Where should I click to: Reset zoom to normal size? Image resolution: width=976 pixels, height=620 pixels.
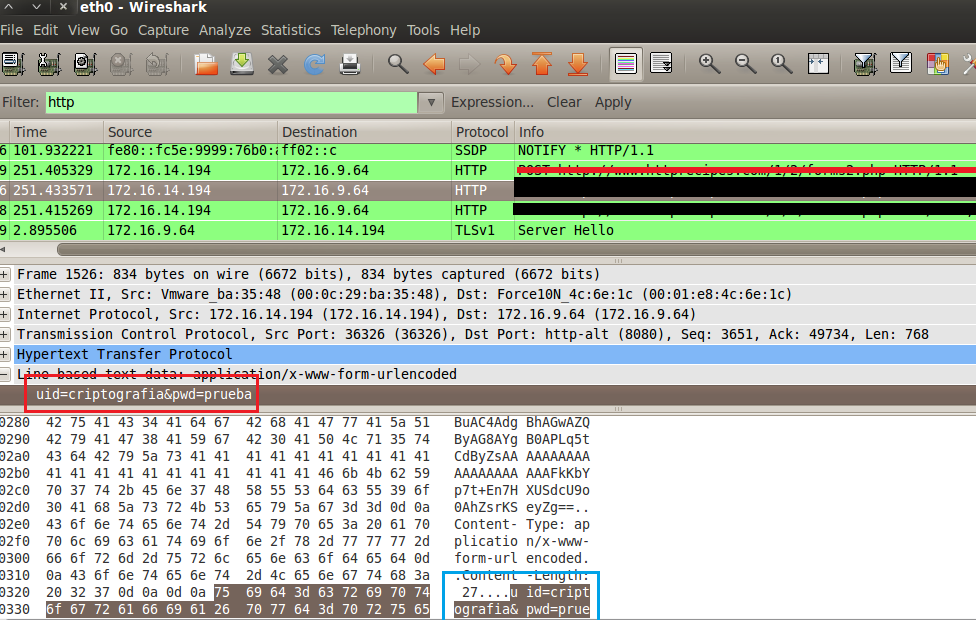click(781, 63)
